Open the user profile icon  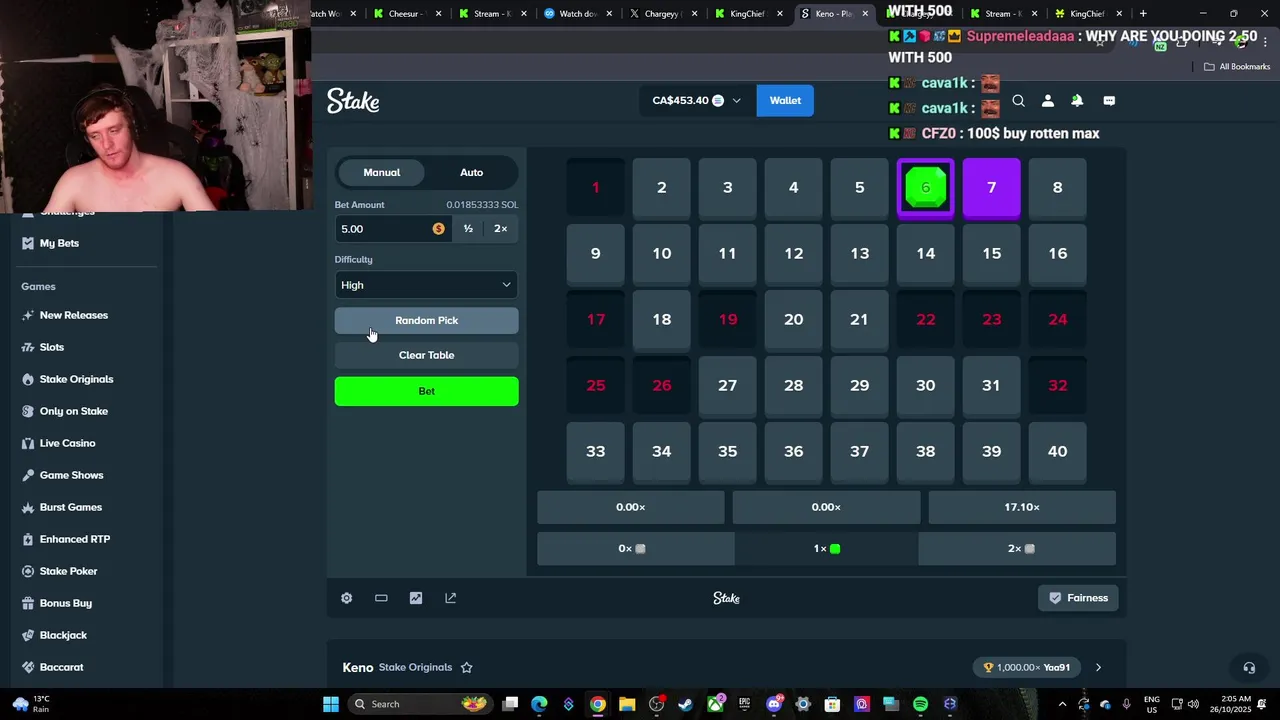pyautogui.click(x=1048, y=101)
